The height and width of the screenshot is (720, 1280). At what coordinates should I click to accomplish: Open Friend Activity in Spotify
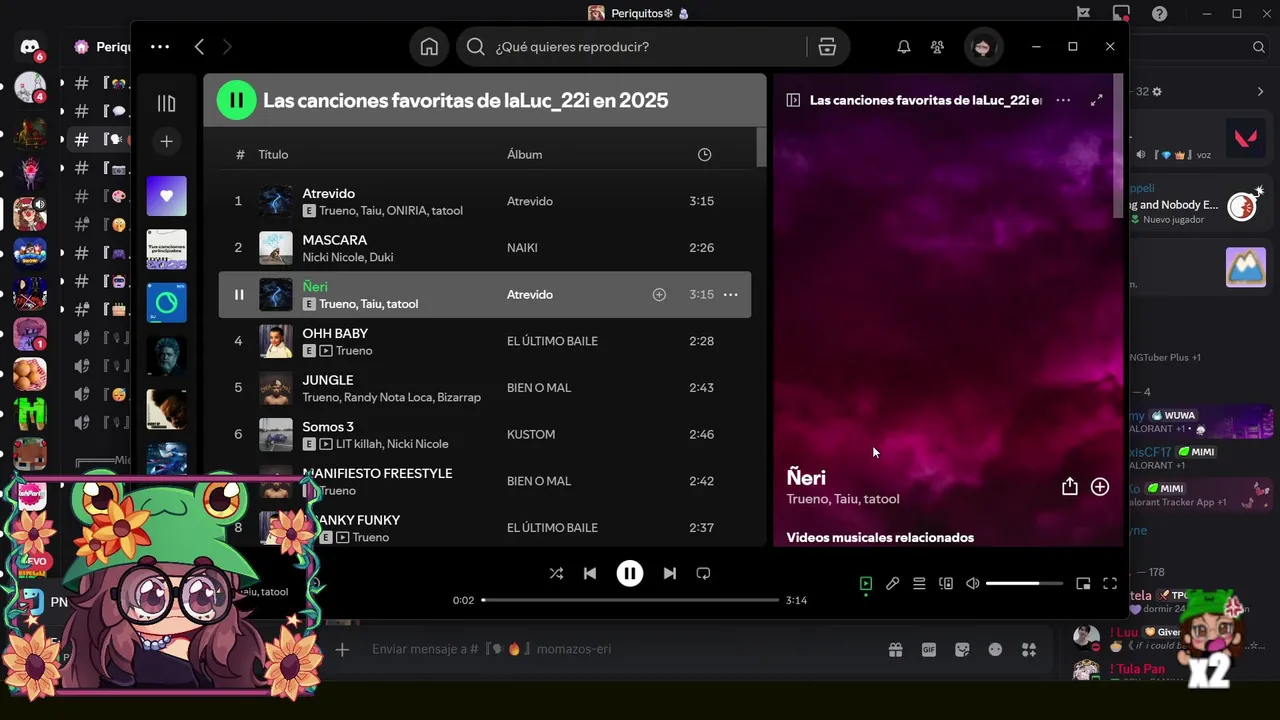point(937,47)
